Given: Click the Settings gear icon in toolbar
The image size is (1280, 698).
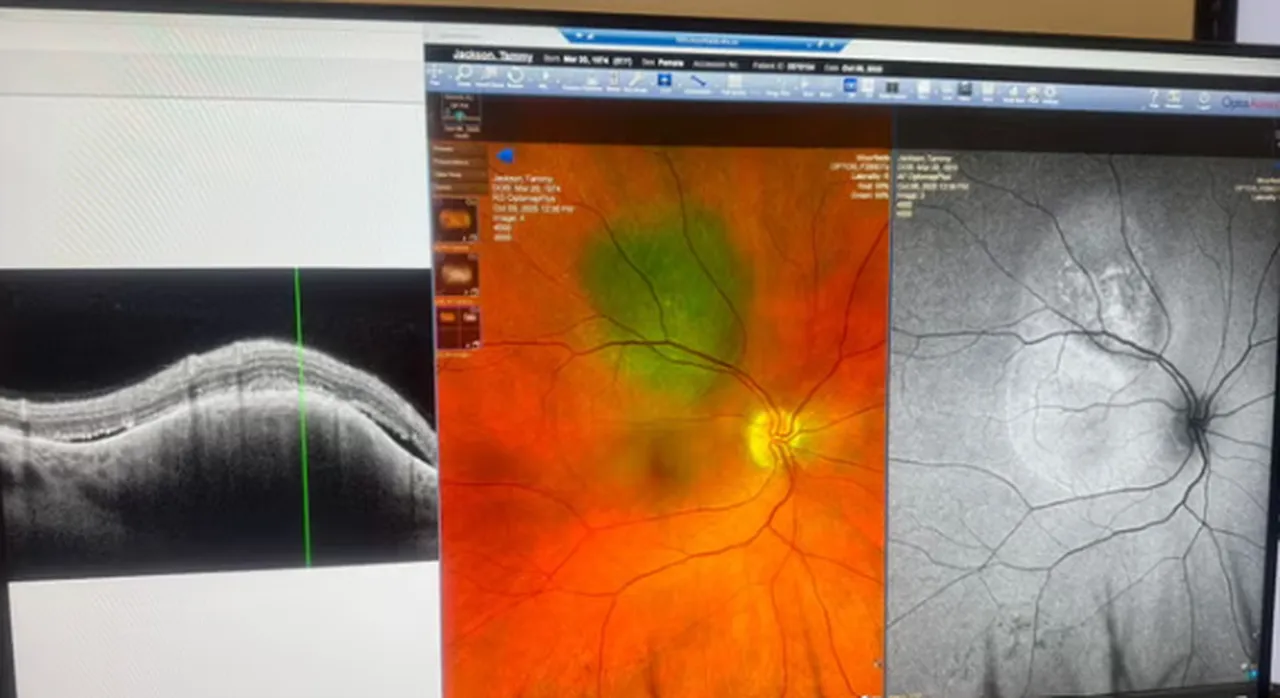Looking at the screenshot, I should click(1050, 93).
